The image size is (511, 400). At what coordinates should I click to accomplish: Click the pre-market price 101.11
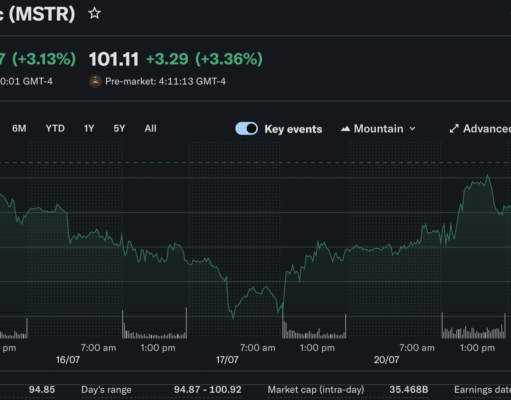114,59
